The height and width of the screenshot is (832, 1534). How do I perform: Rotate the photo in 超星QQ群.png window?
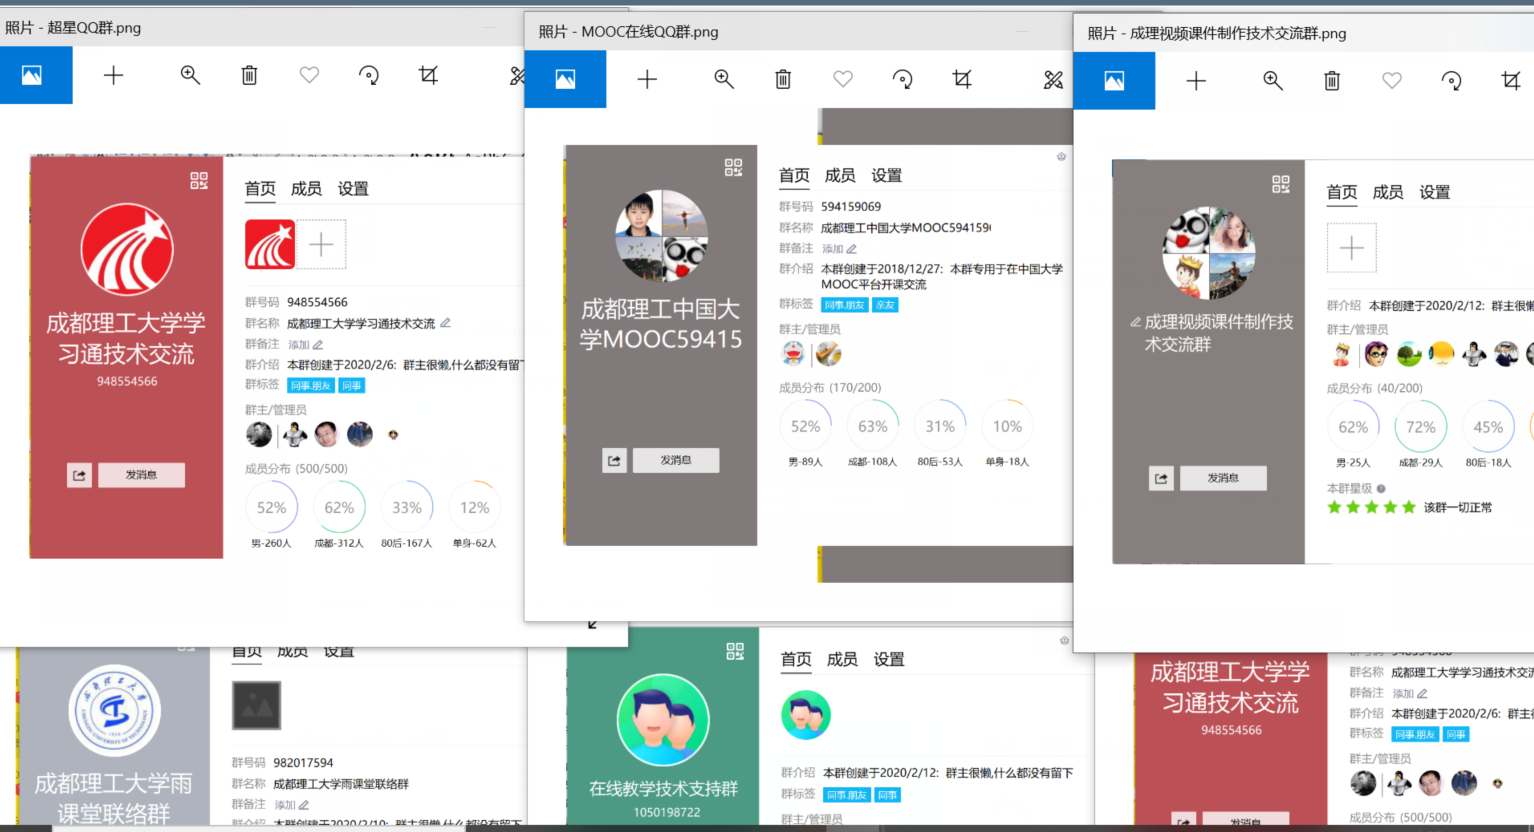[x=369, y=75]
